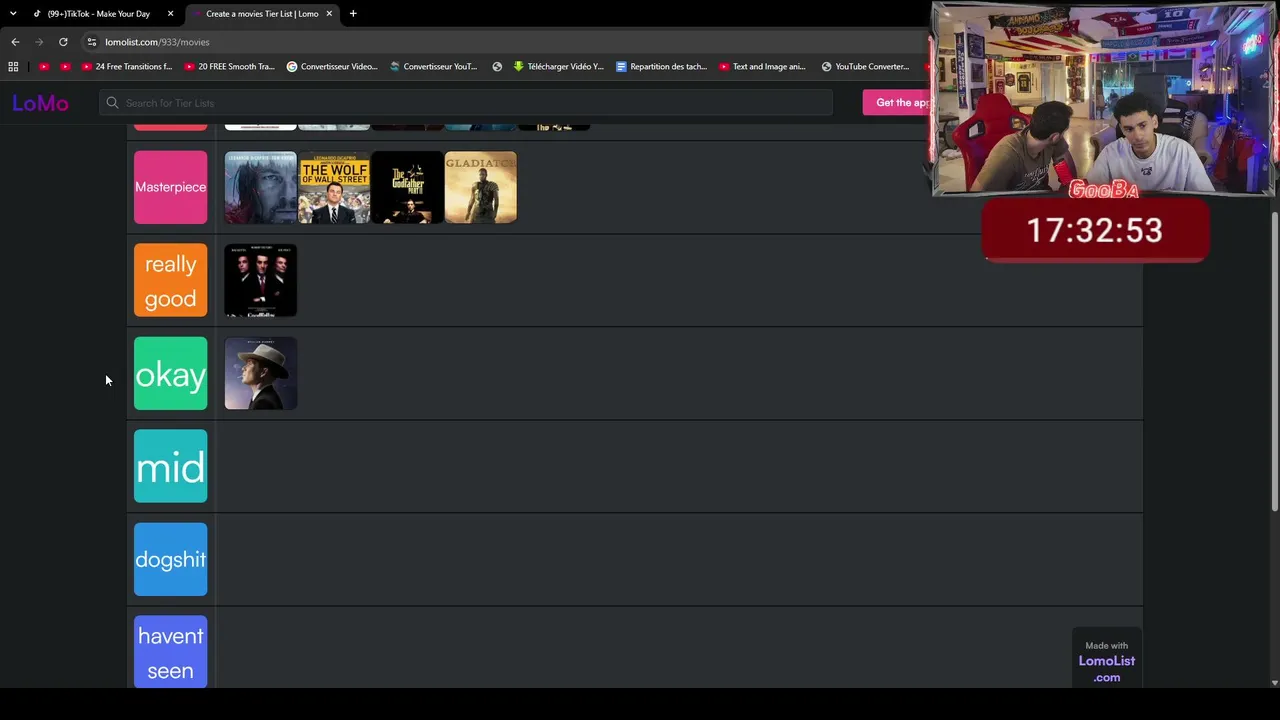Open the Télécharger Vidéo Y... bookmark
The width and height of the screenshot is (1280, 720).
coord(559,67)
